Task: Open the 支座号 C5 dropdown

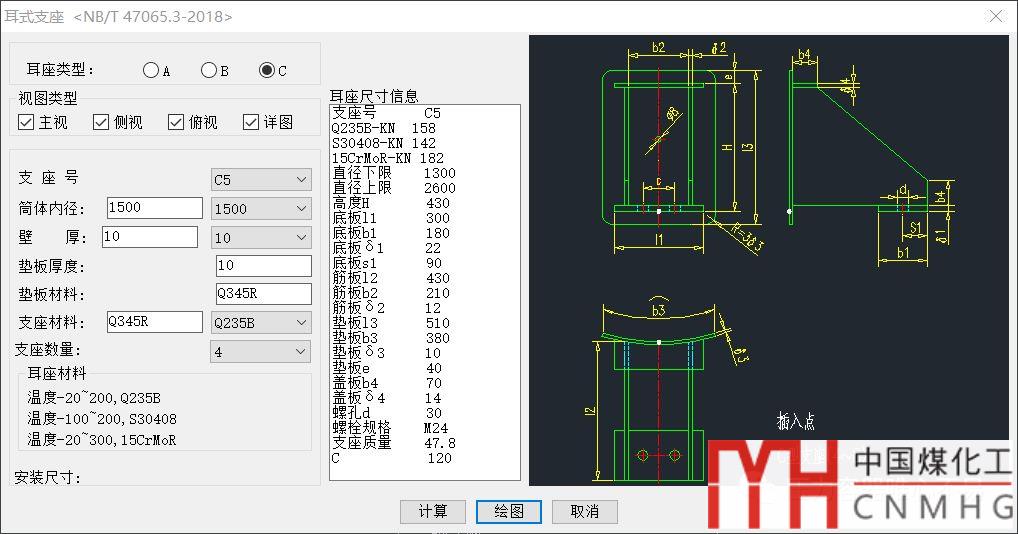Action: (262, 180)
